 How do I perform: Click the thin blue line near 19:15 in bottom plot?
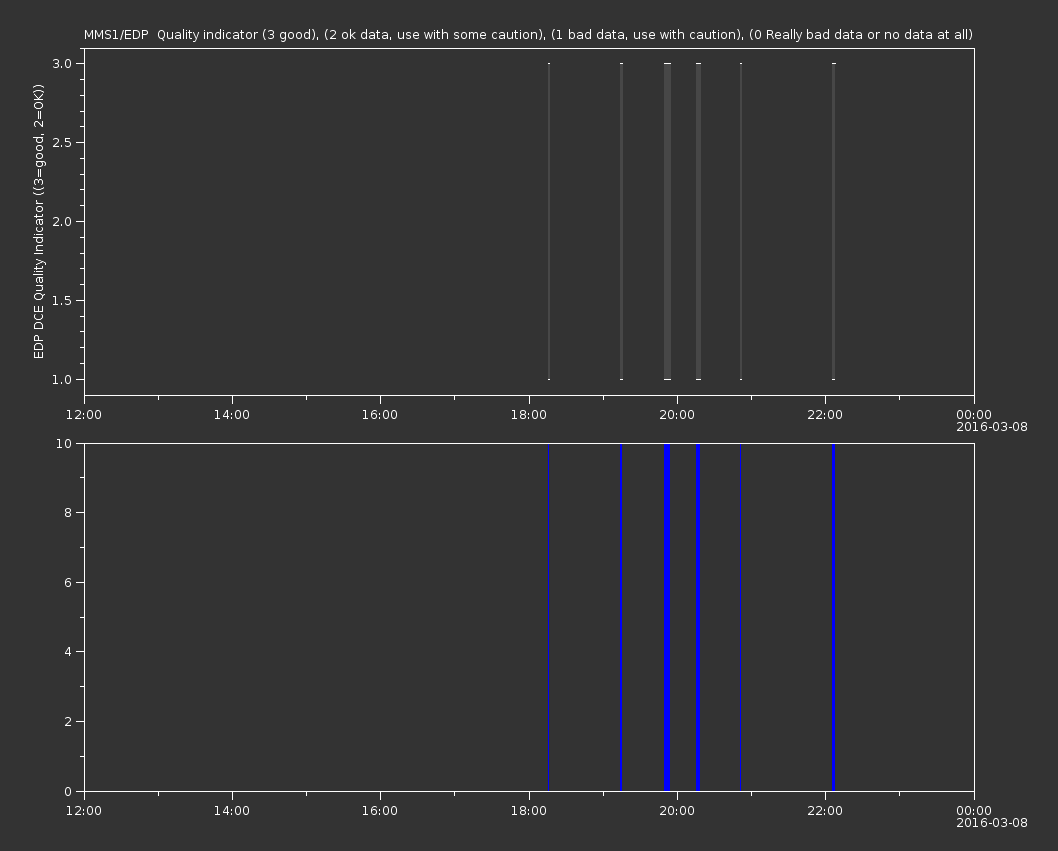(x=621, y=617)
